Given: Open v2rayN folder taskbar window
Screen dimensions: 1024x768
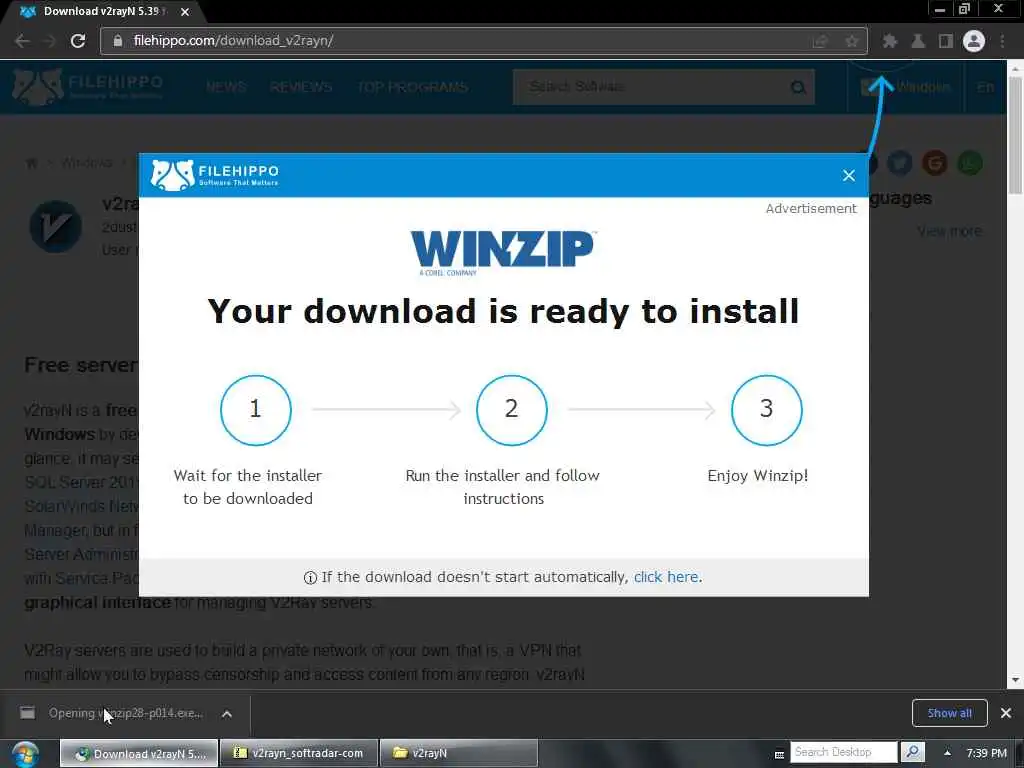Looking at the screenshot, I should coord(458,753).
